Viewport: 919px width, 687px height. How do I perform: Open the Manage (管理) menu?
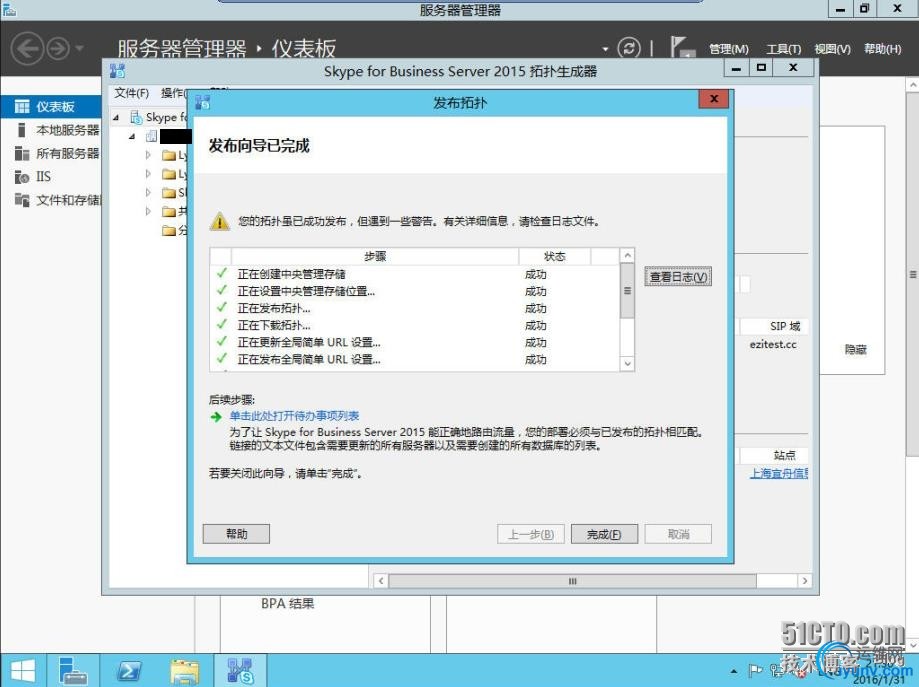coord(729,49)
